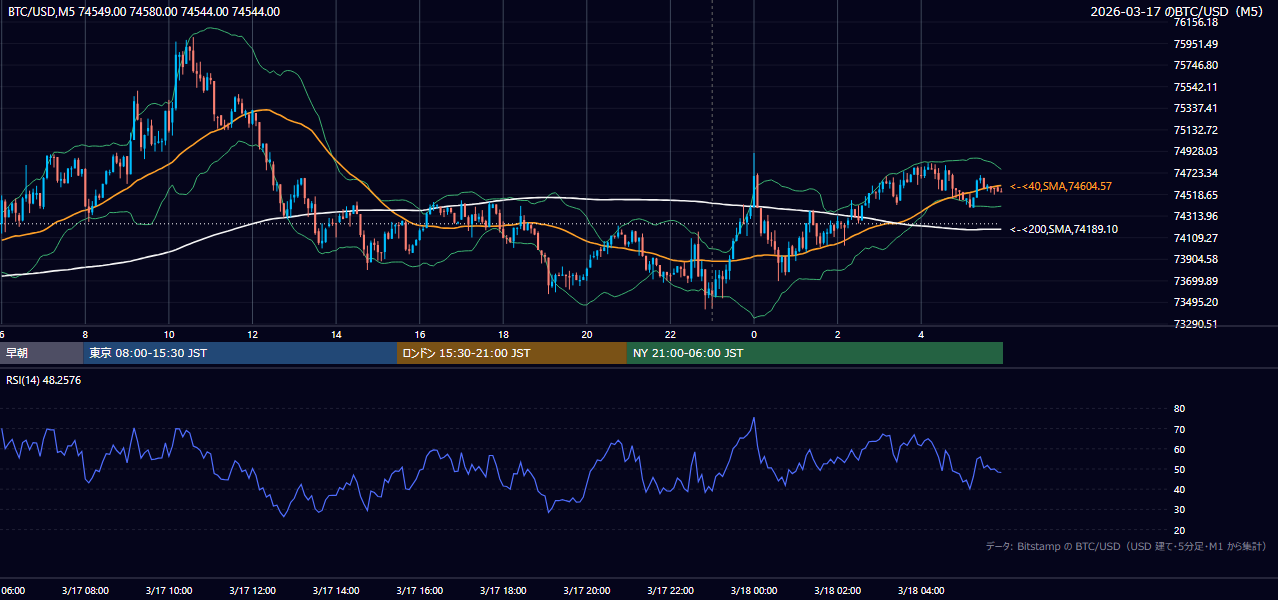Click the 3/17 16:00 time axis label

(x=420, y=591)
